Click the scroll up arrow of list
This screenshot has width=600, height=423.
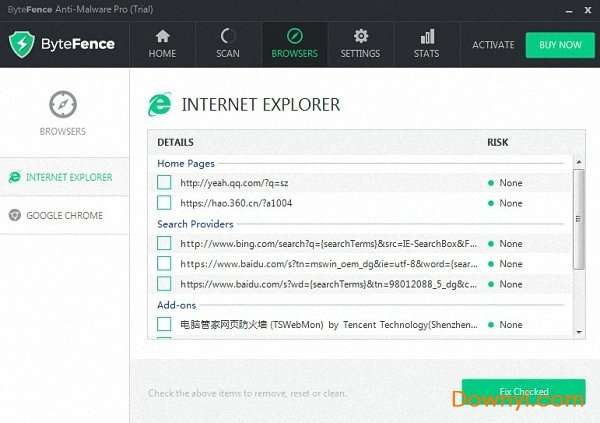point(579,162)
